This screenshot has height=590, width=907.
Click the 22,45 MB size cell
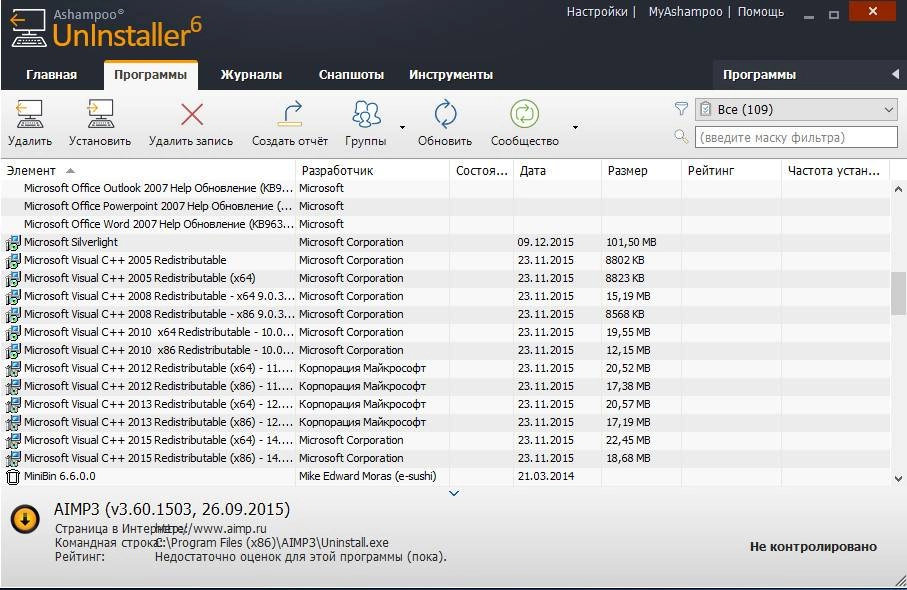628,440
